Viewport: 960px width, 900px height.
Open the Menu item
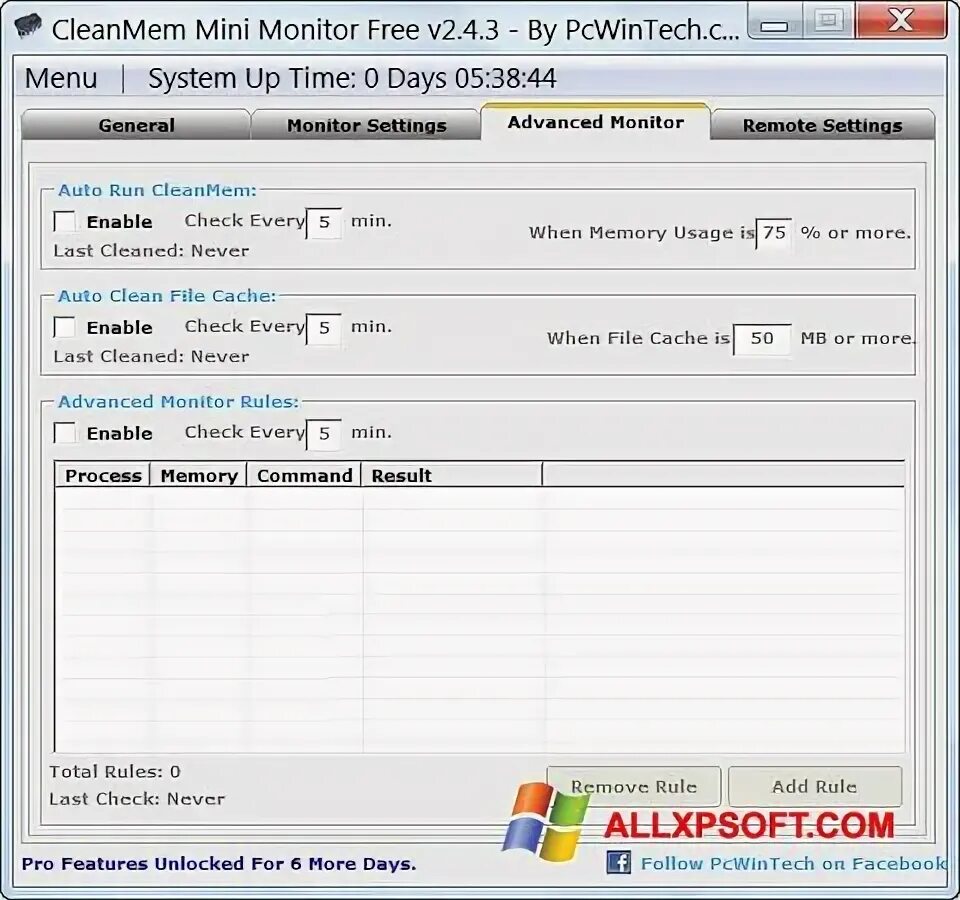(x=61, y=78)
